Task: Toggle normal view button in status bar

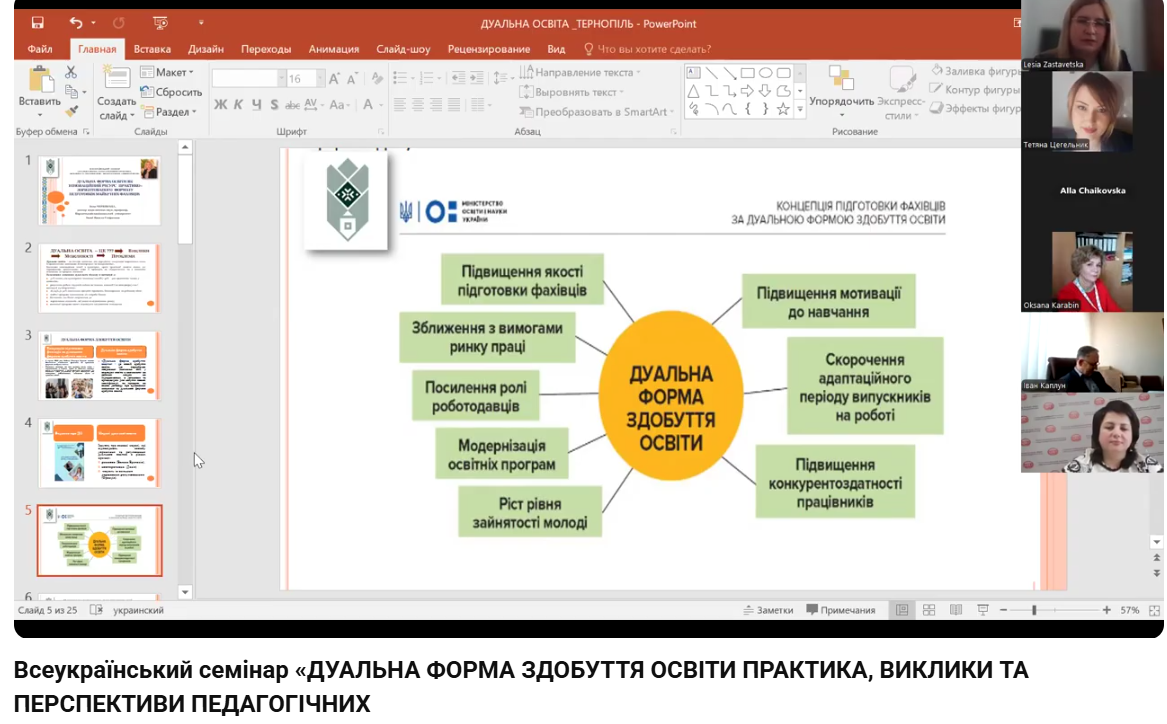Action: point(902,610)
